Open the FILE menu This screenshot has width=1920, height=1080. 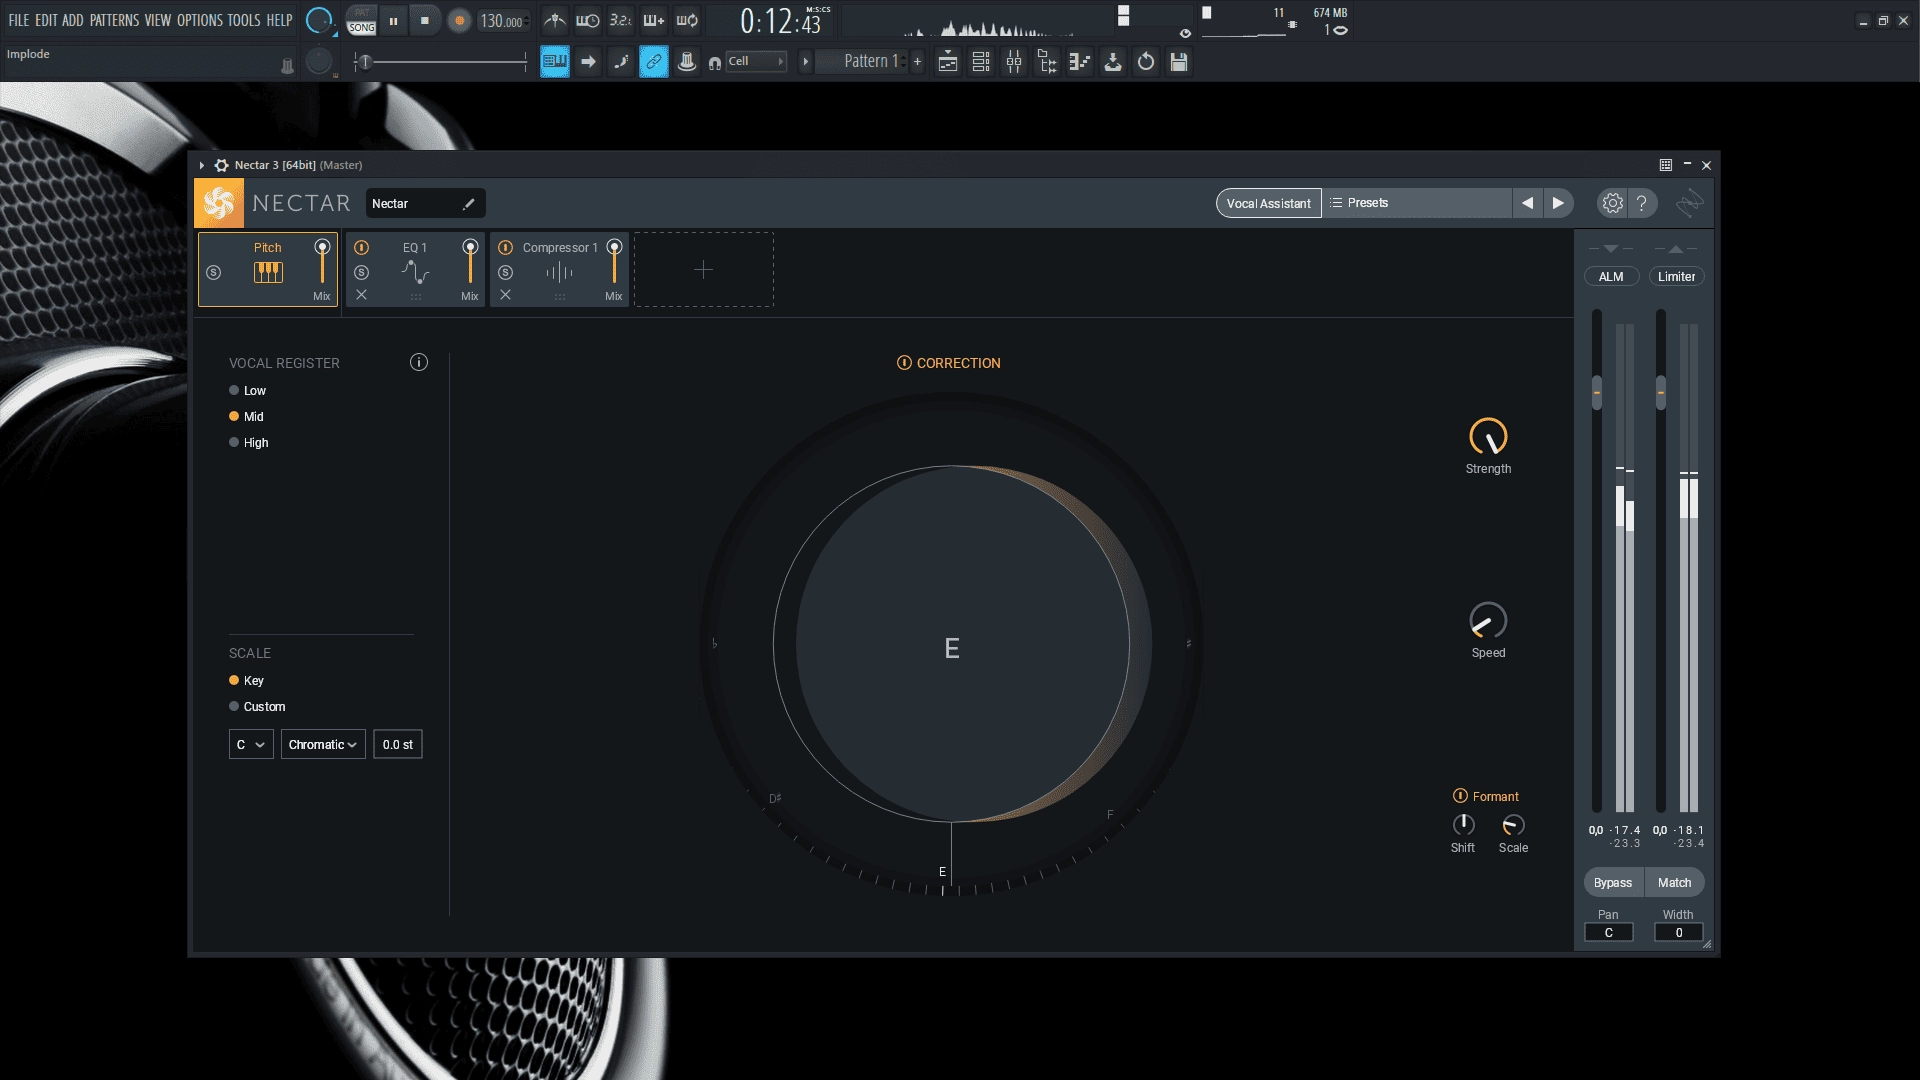coord(18,20)
